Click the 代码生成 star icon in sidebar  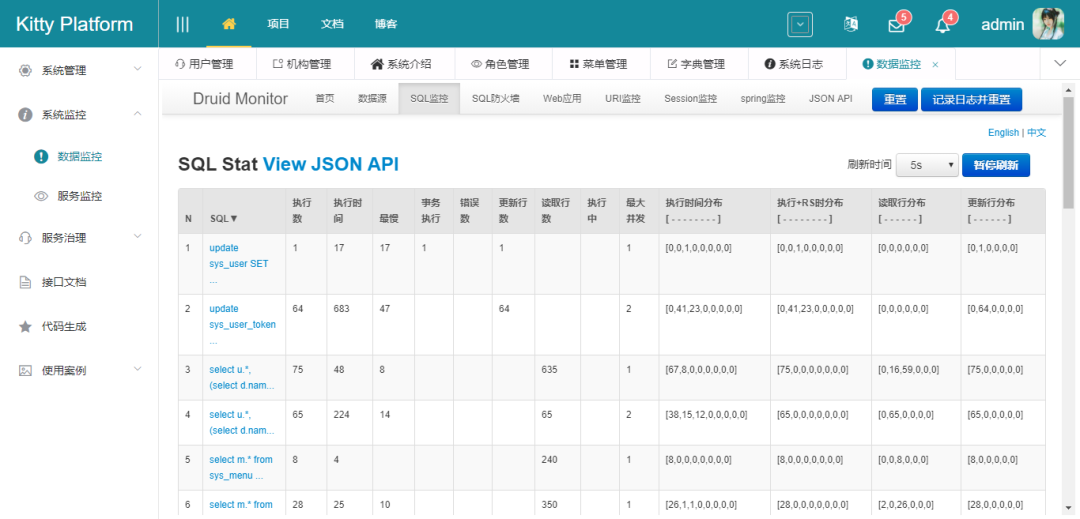(x=25, y=326)
